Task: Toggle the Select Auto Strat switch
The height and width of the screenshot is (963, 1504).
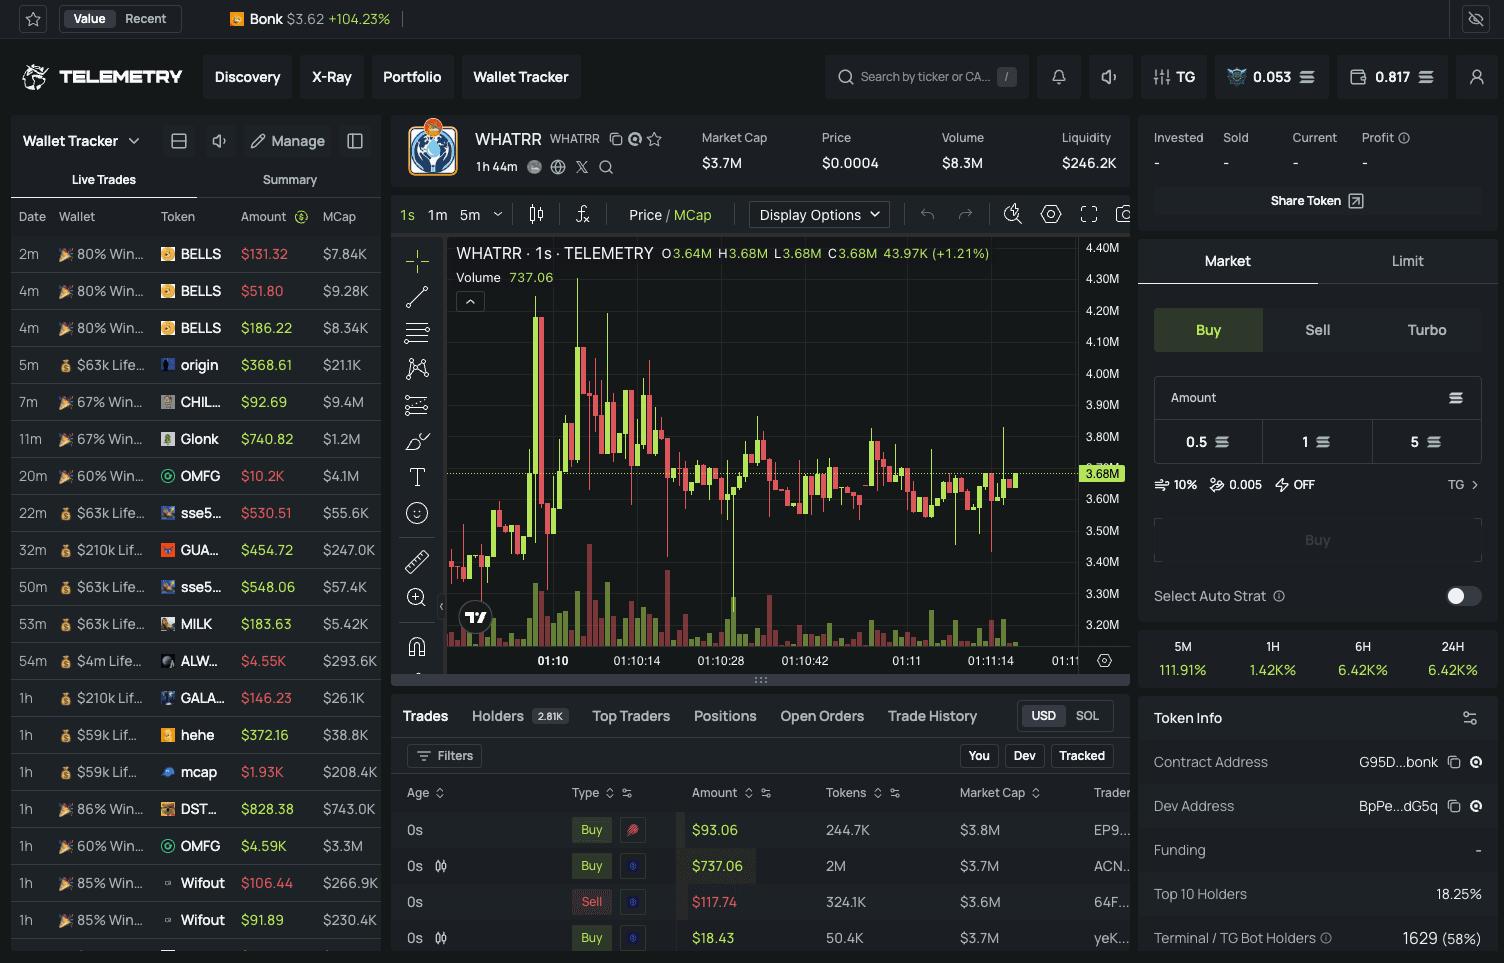Action: point(1464,596)
